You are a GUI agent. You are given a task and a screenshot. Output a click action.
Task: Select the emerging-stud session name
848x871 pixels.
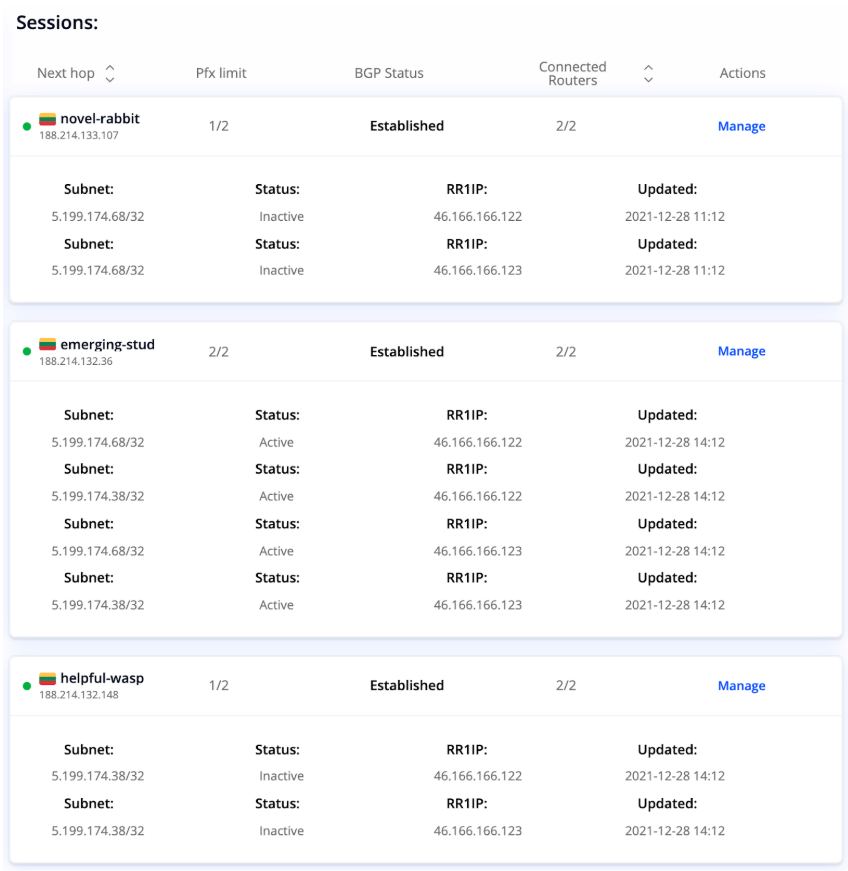point(107,345)
